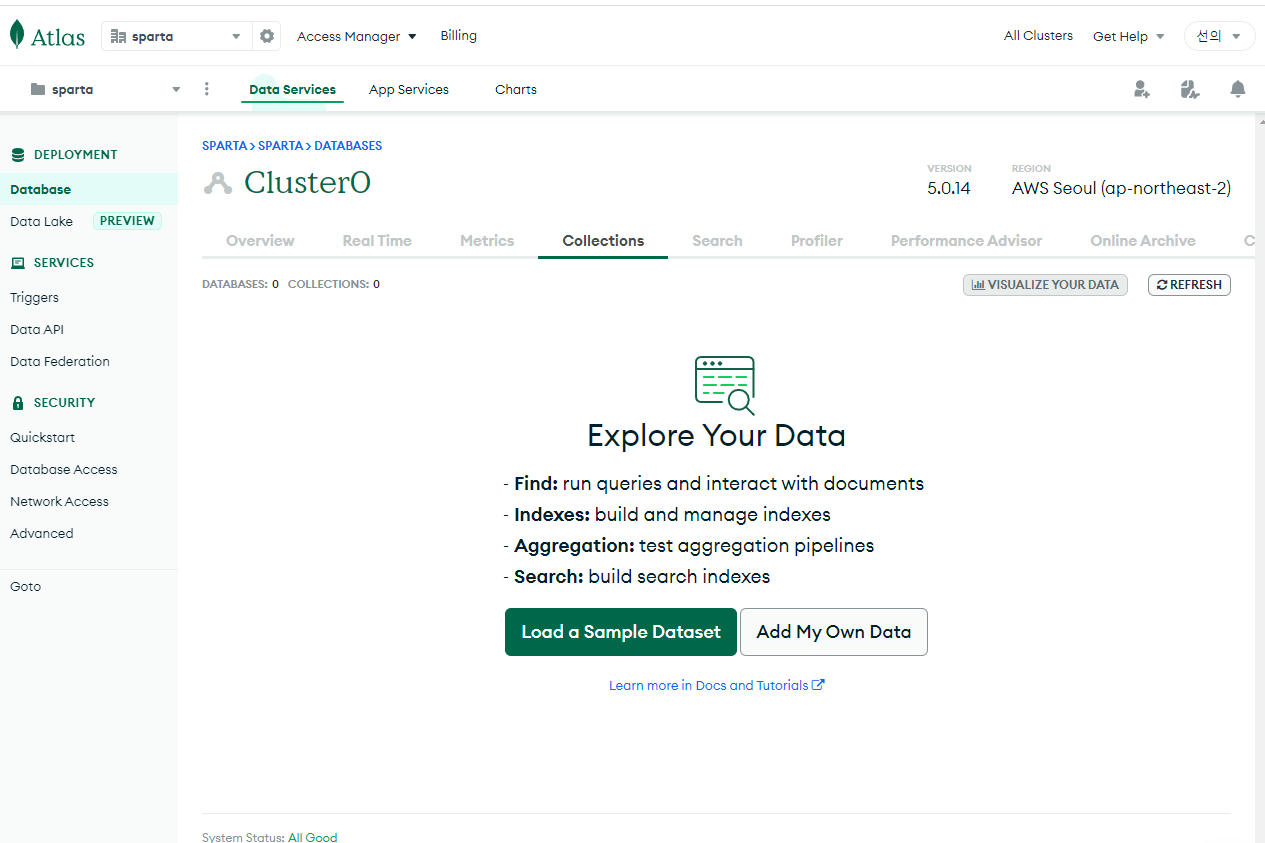Viewport: 1265px width, 843px height.
Task: Click the Atlas leaf logo
Action: tap(17, 35)
